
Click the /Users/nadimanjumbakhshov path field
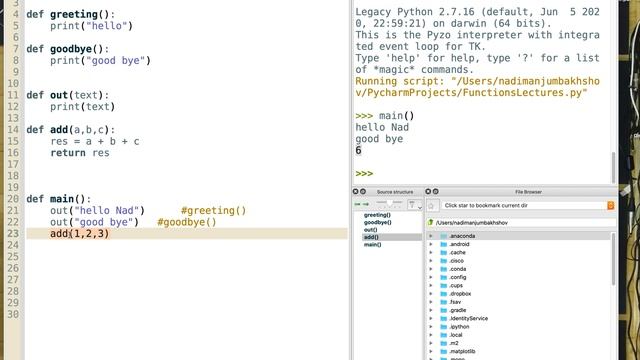pyautogui.click(x=525, y=222)
